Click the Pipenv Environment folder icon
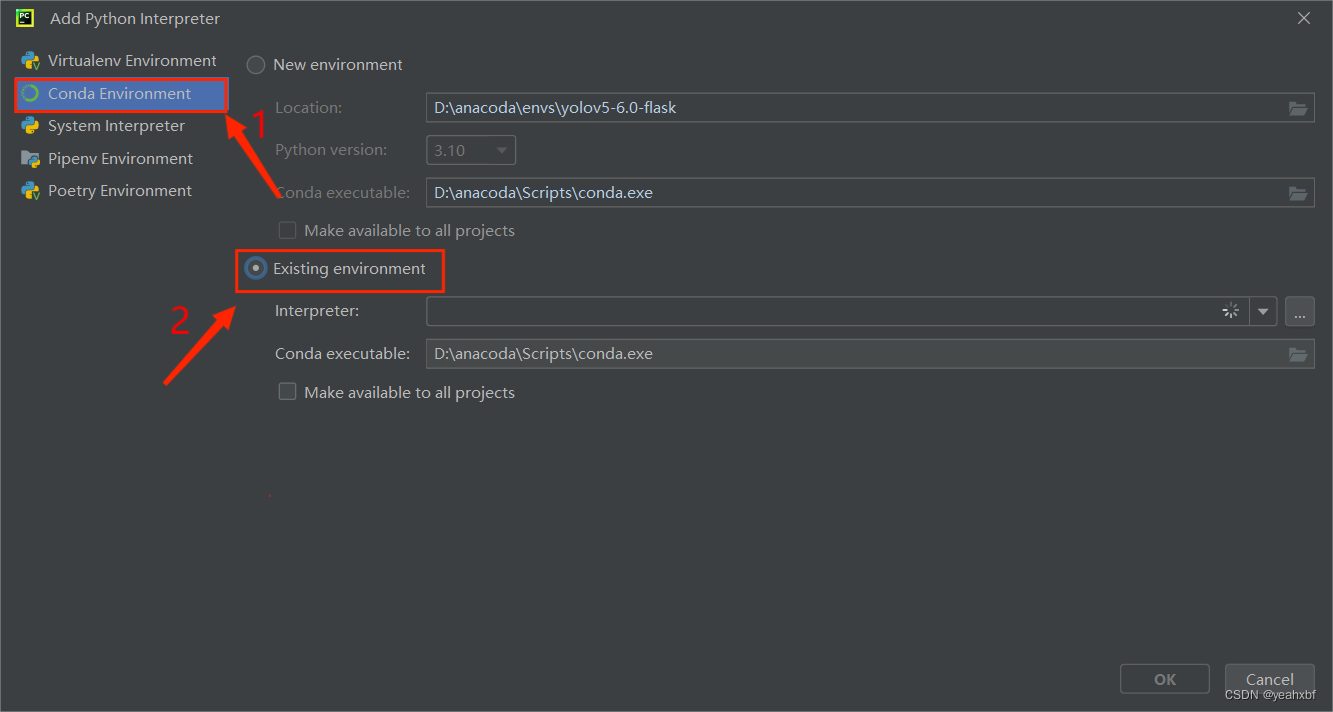The image size is (1333, 712). pyautogui.click(x=30, y=159)
